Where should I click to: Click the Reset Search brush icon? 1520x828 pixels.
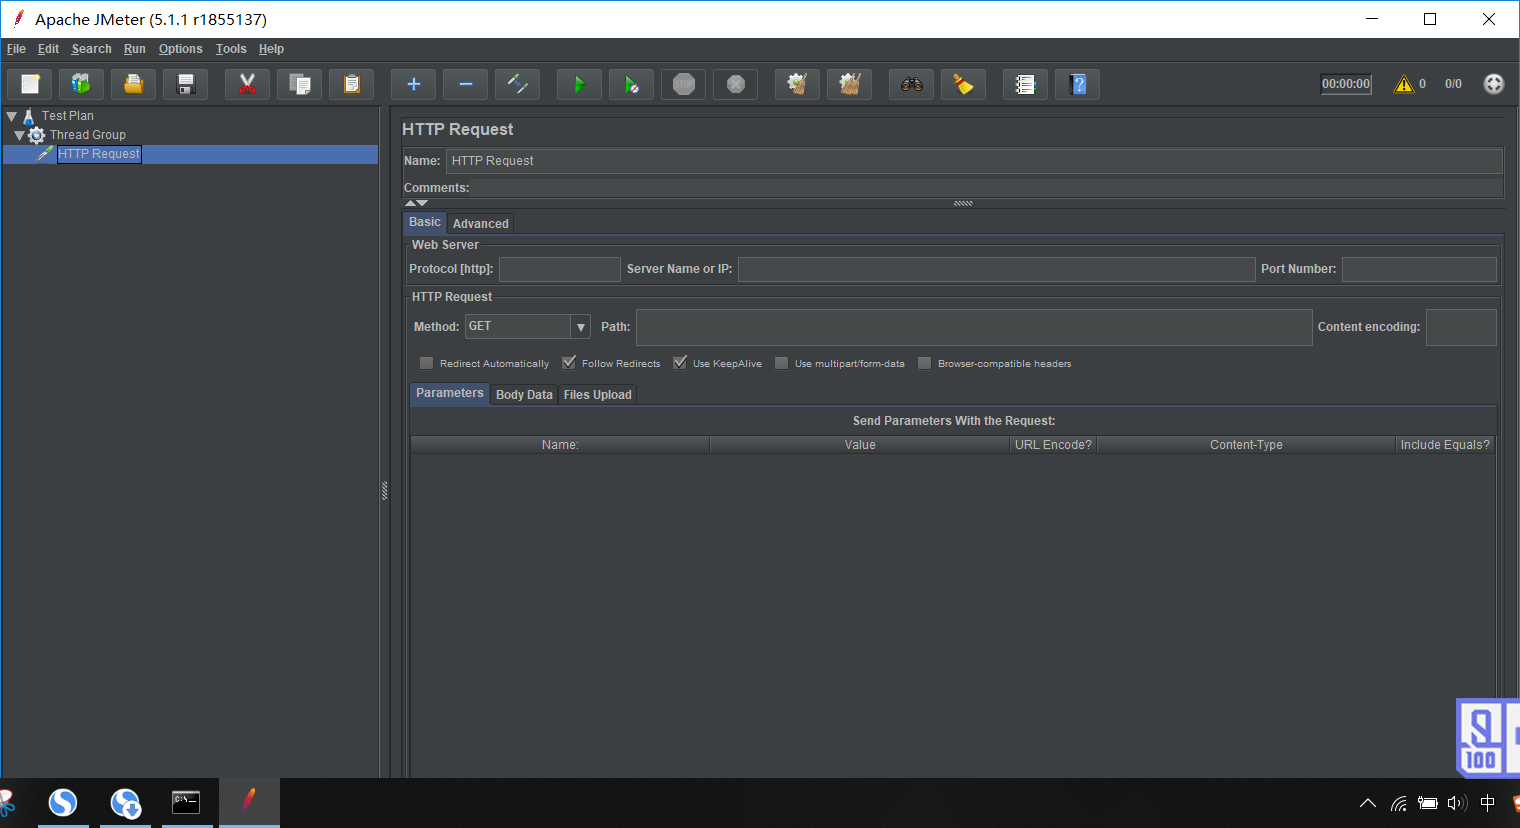pos(963,84)
